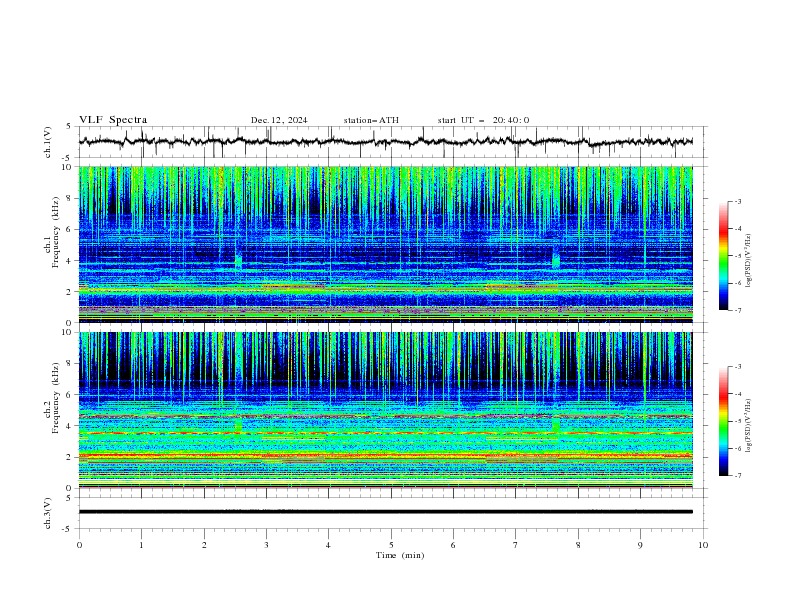Select the date "Dec. 12, 2024"

(x=279, y=120)
